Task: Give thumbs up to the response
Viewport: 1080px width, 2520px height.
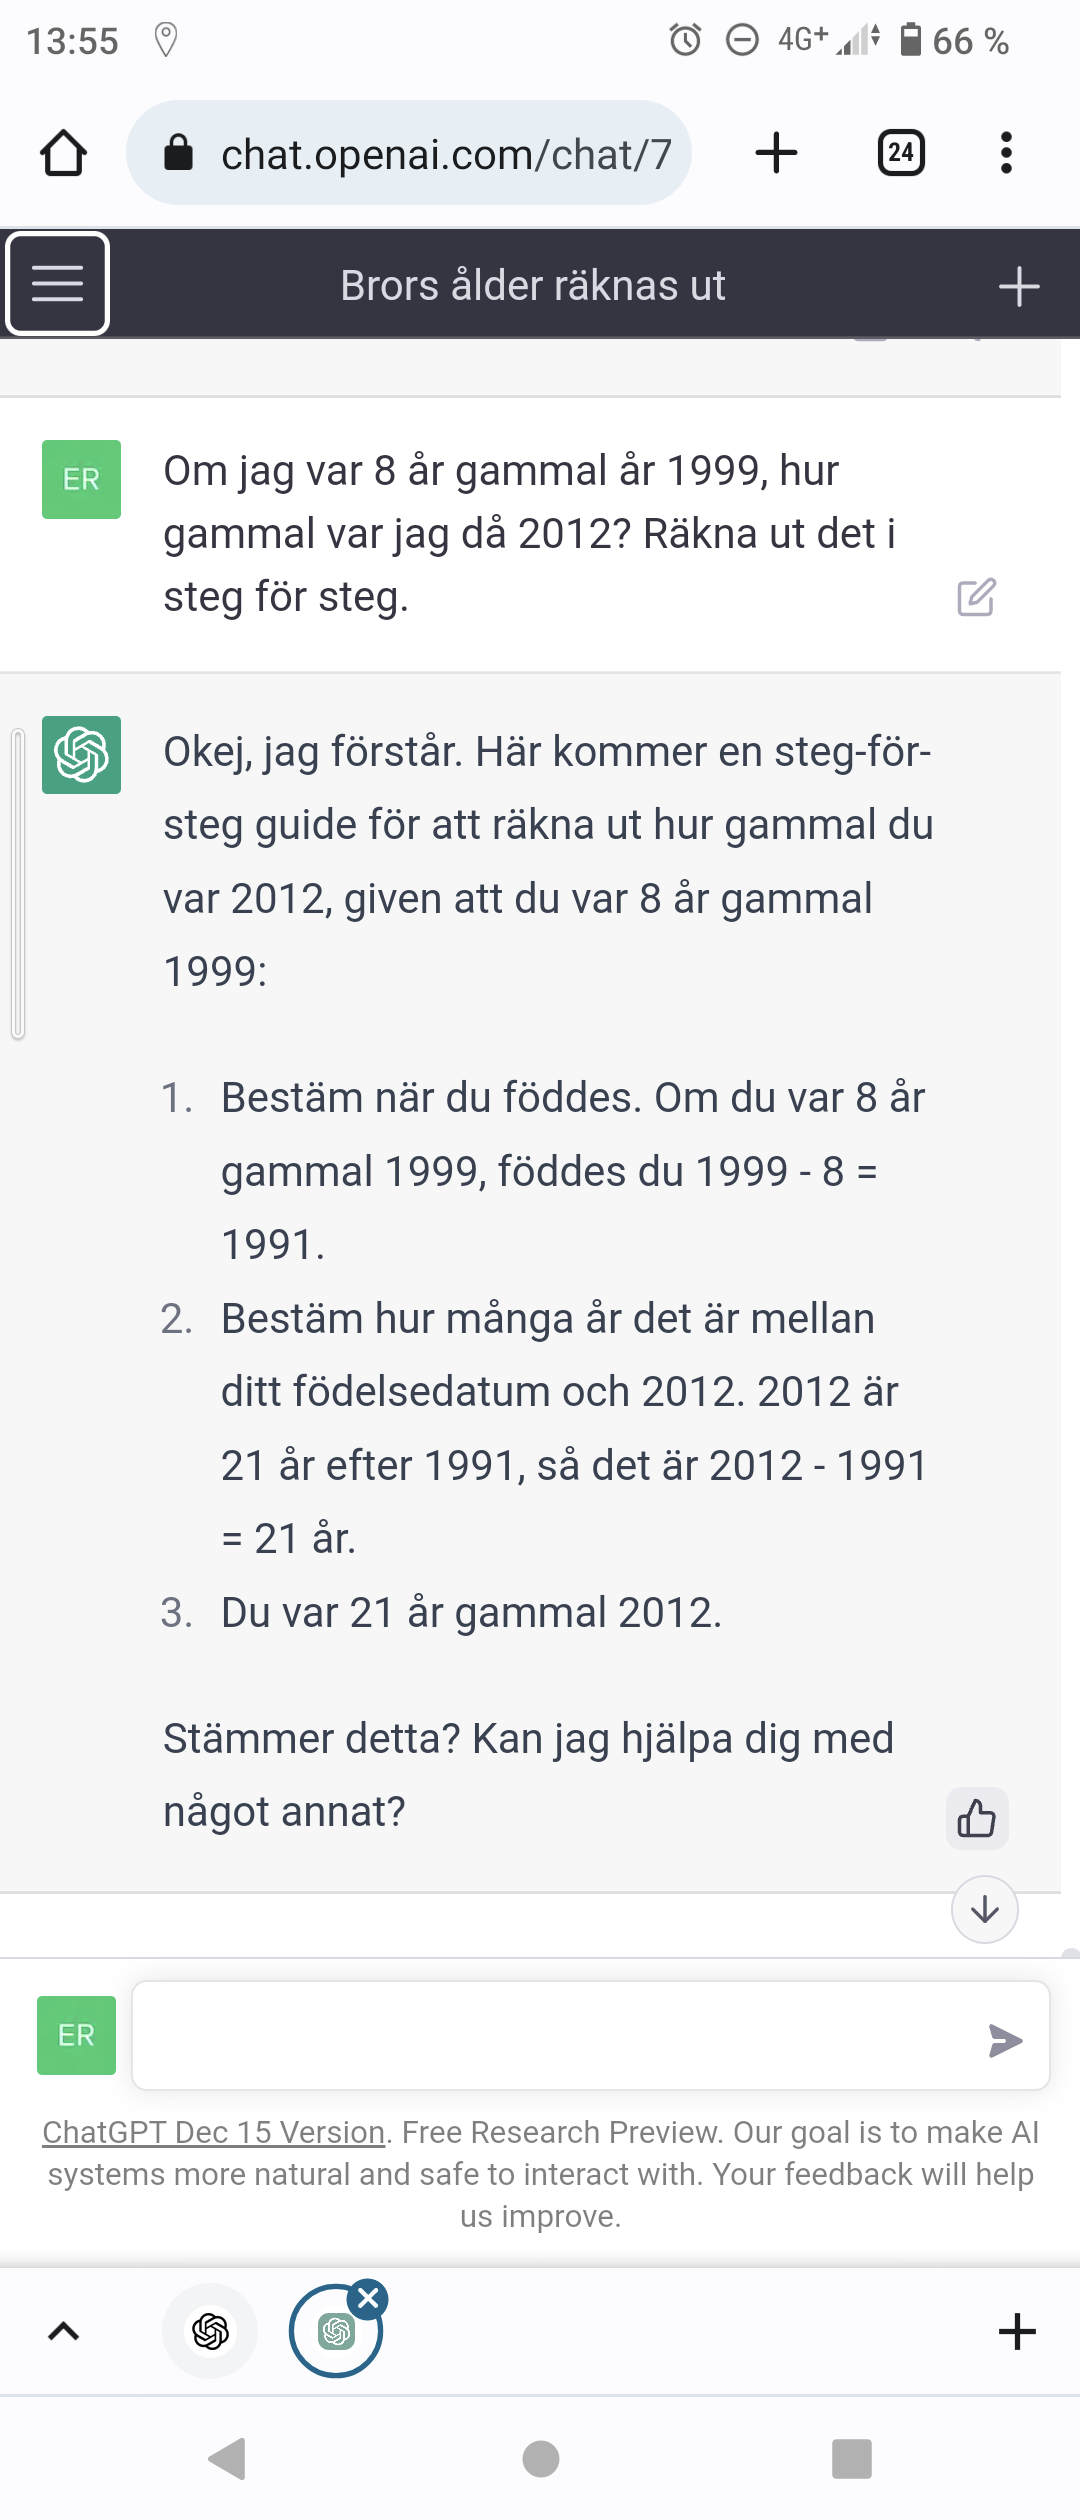Action: [x=977, y=1818]
